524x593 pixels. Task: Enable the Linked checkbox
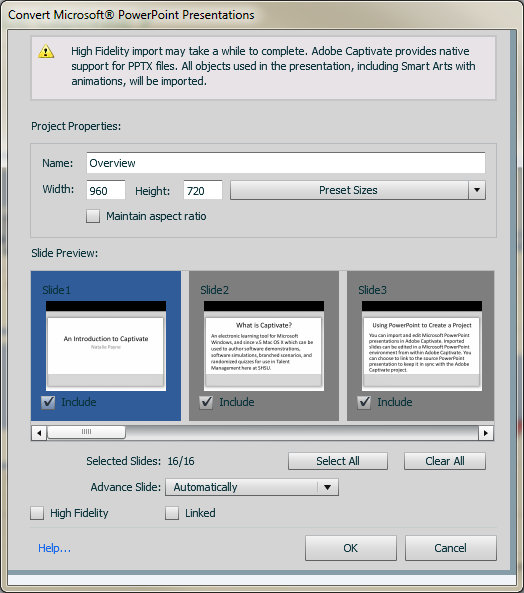click(172, 513)
